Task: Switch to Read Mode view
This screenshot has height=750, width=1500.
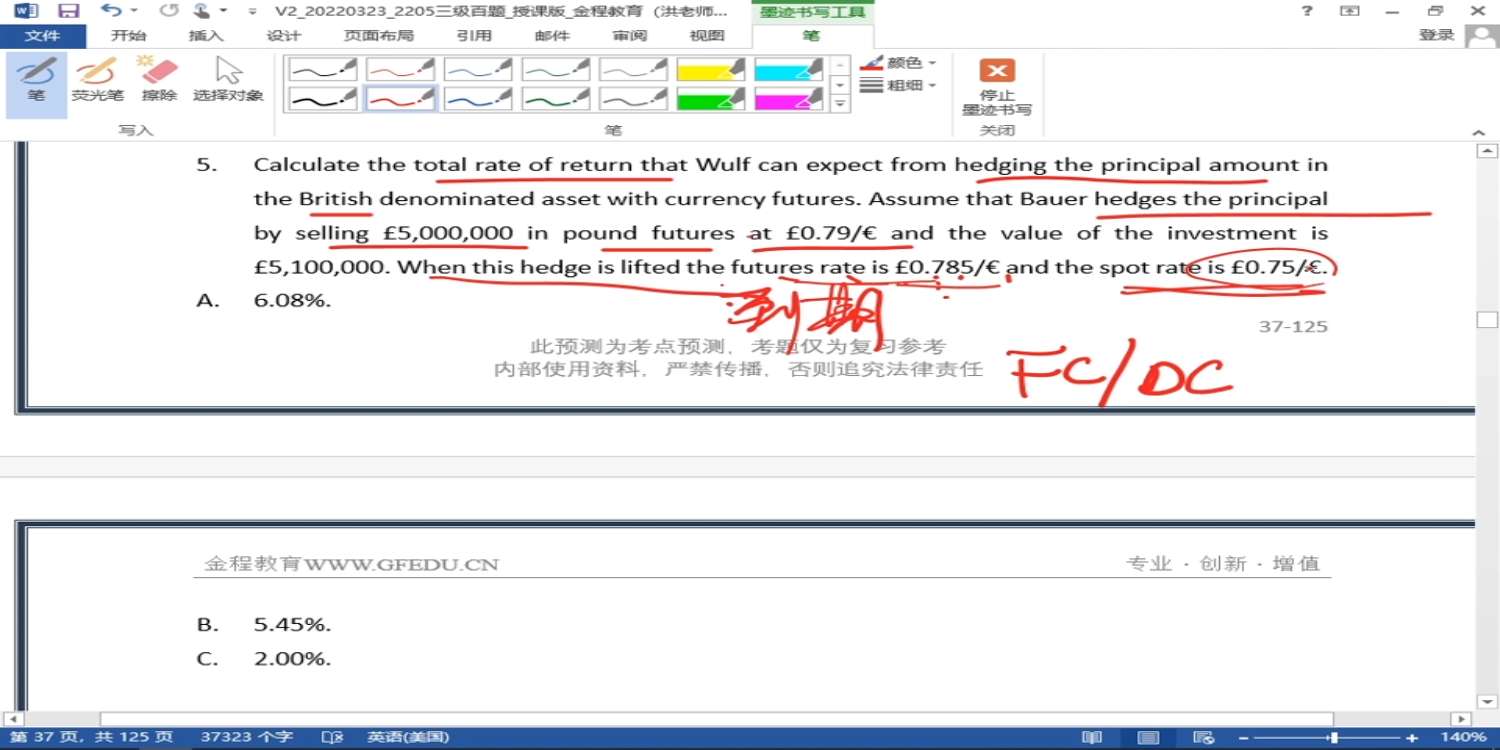Action: click(1092, 738)
